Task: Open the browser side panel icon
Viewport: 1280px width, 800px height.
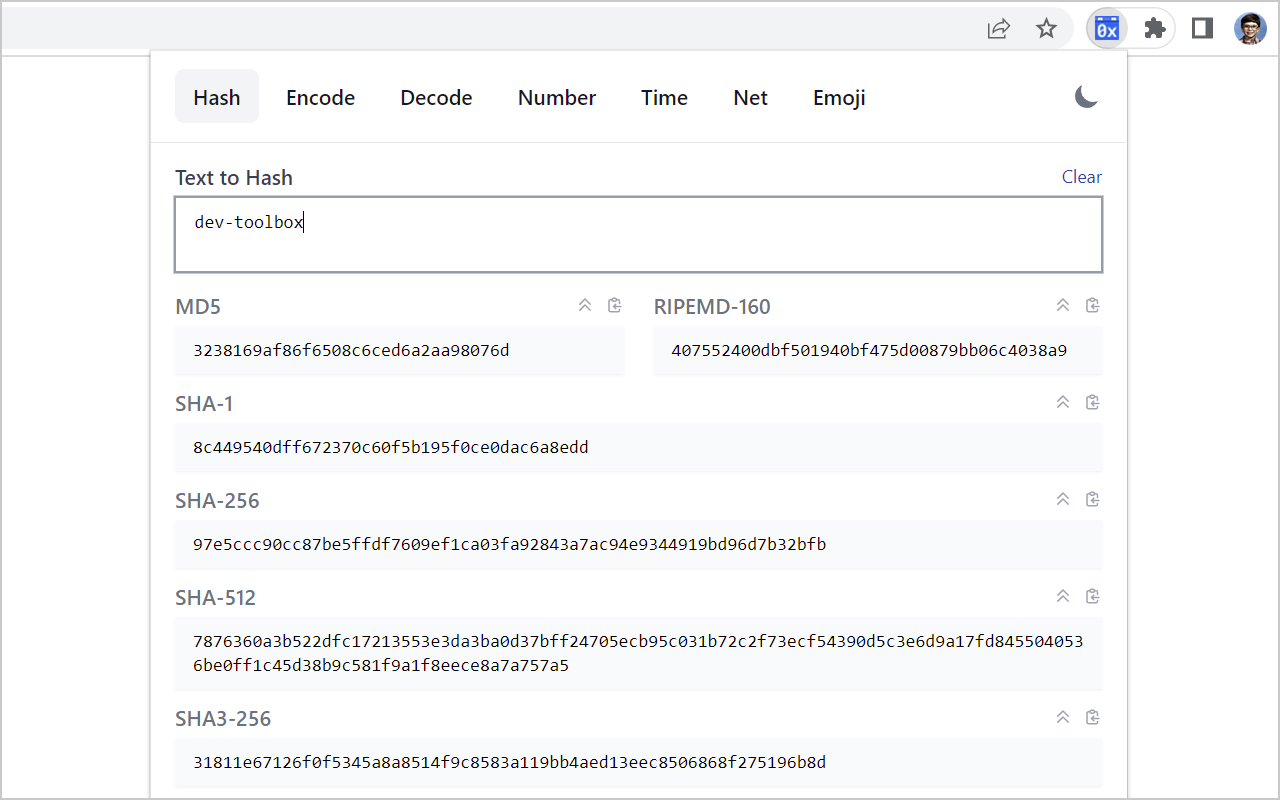Action: point(1202,28)
